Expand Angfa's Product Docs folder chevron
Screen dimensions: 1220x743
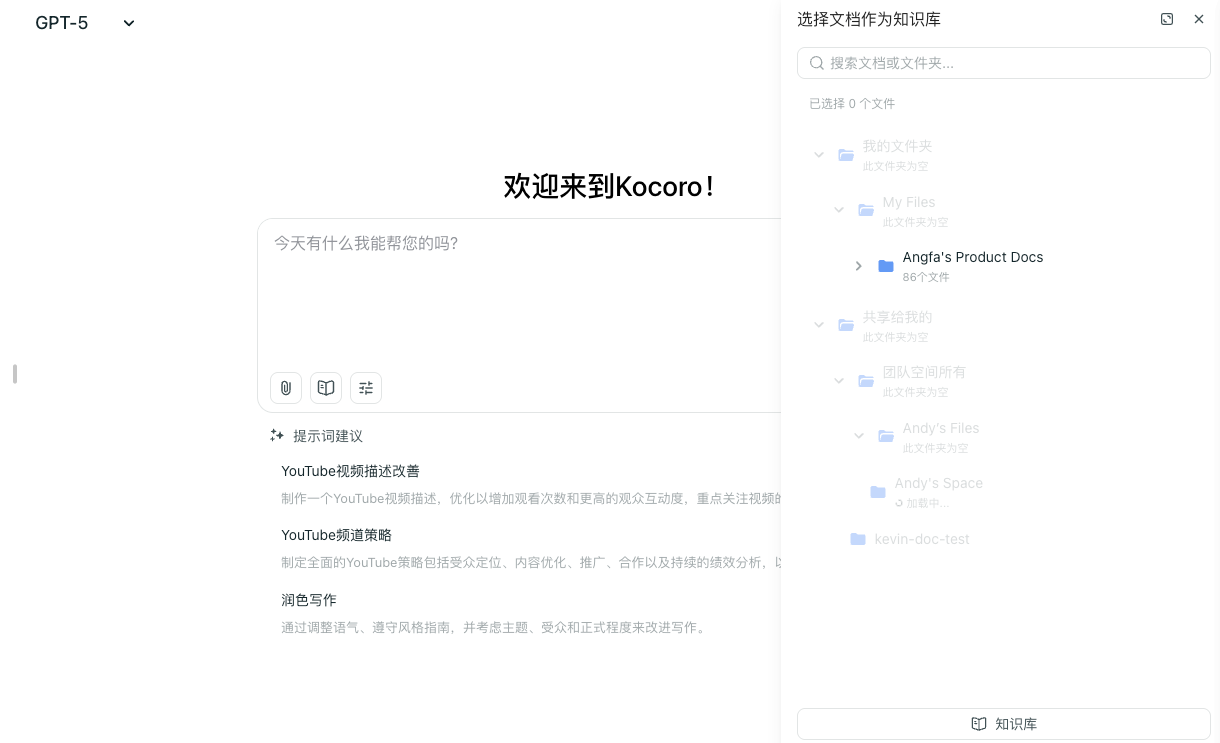pyautogui.click(x=858, y=266)
